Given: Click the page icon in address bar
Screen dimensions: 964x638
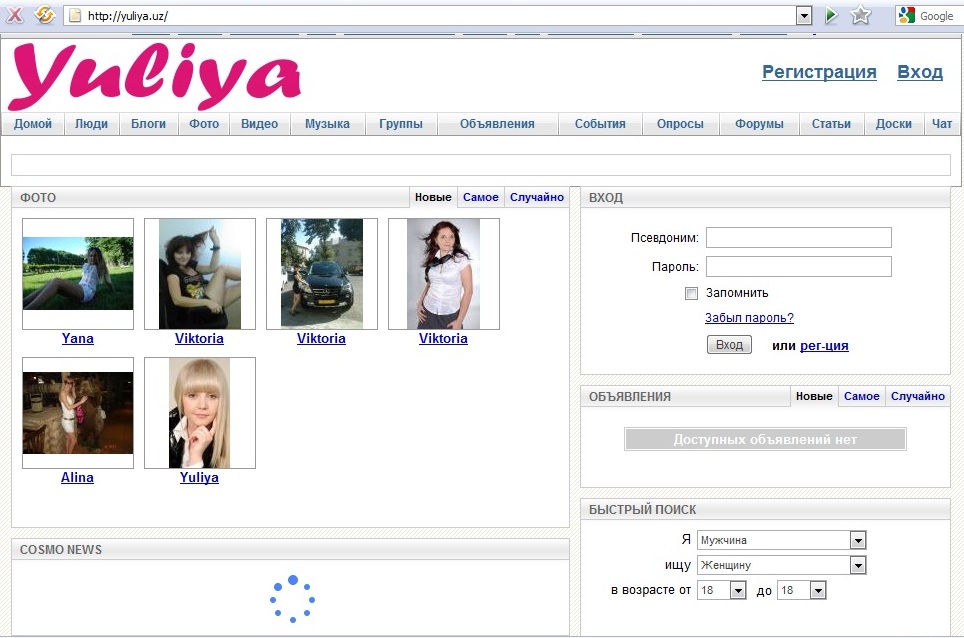Looking at the screenshot, I should click(75, 15).
